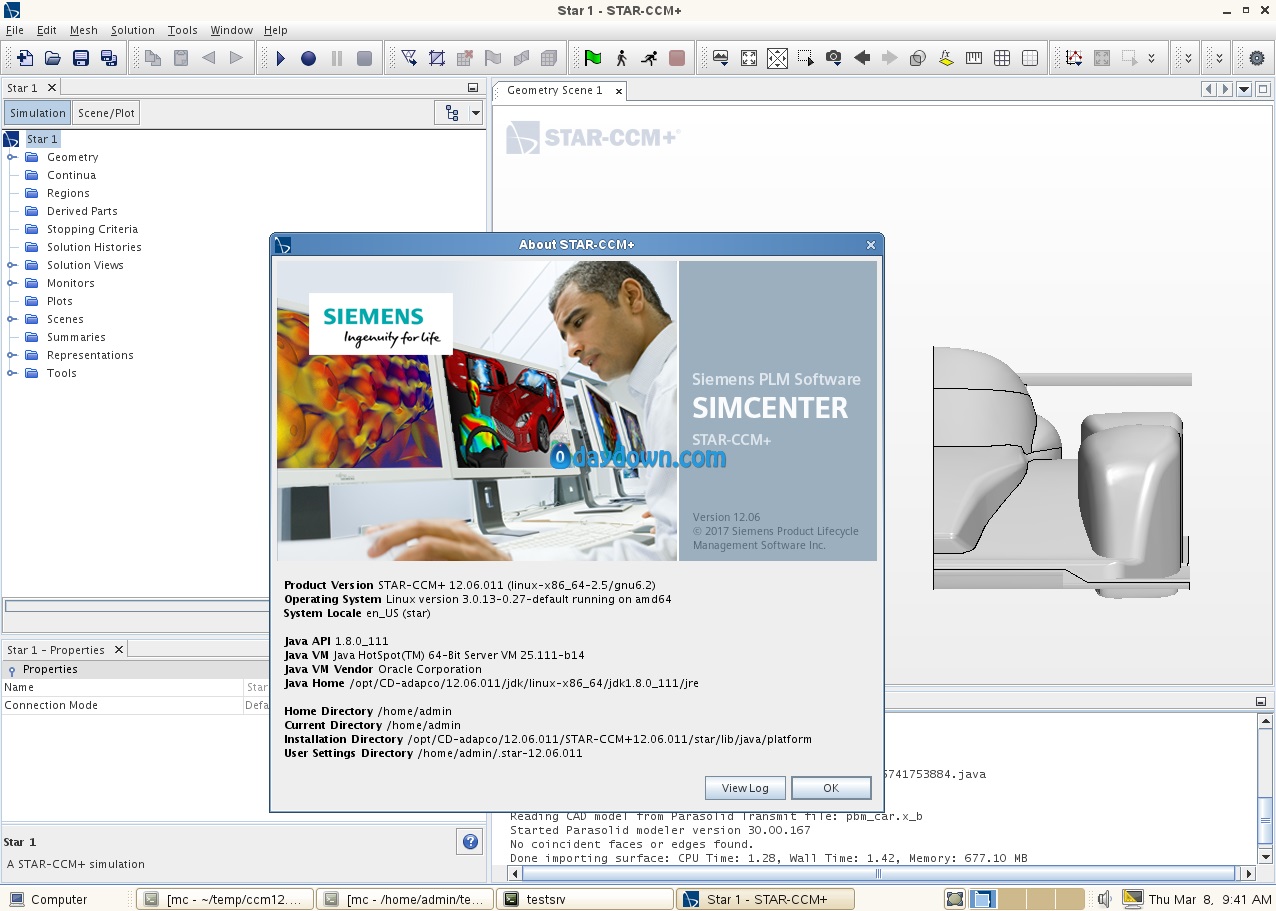
Task: Click the volume speaker icon in the tray
Action: (x=1104, y=899)
